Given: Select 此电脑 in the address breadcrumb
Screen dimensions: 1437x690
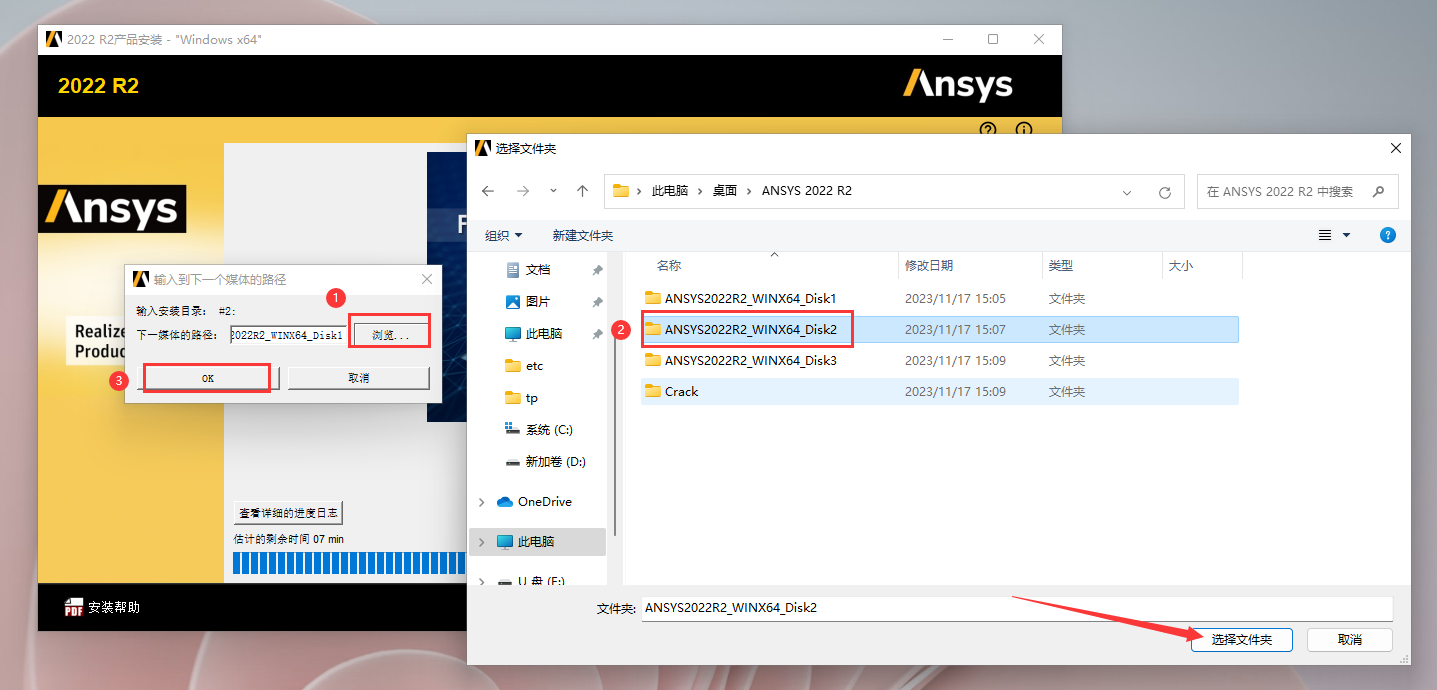Looking at the screenshot, I should 670,191.
